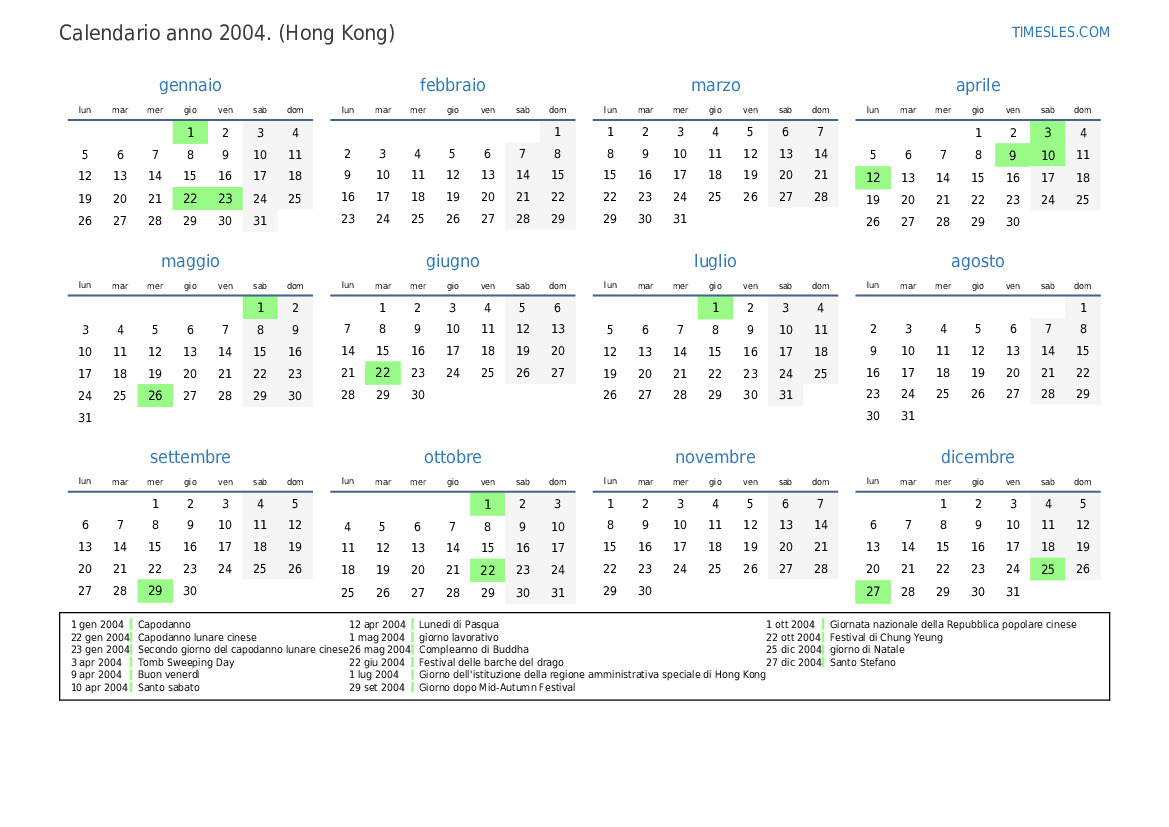Viewport: 1169px width, 827px height.
Task: Click the ottobre month title
Action: (x=452, y=458)
